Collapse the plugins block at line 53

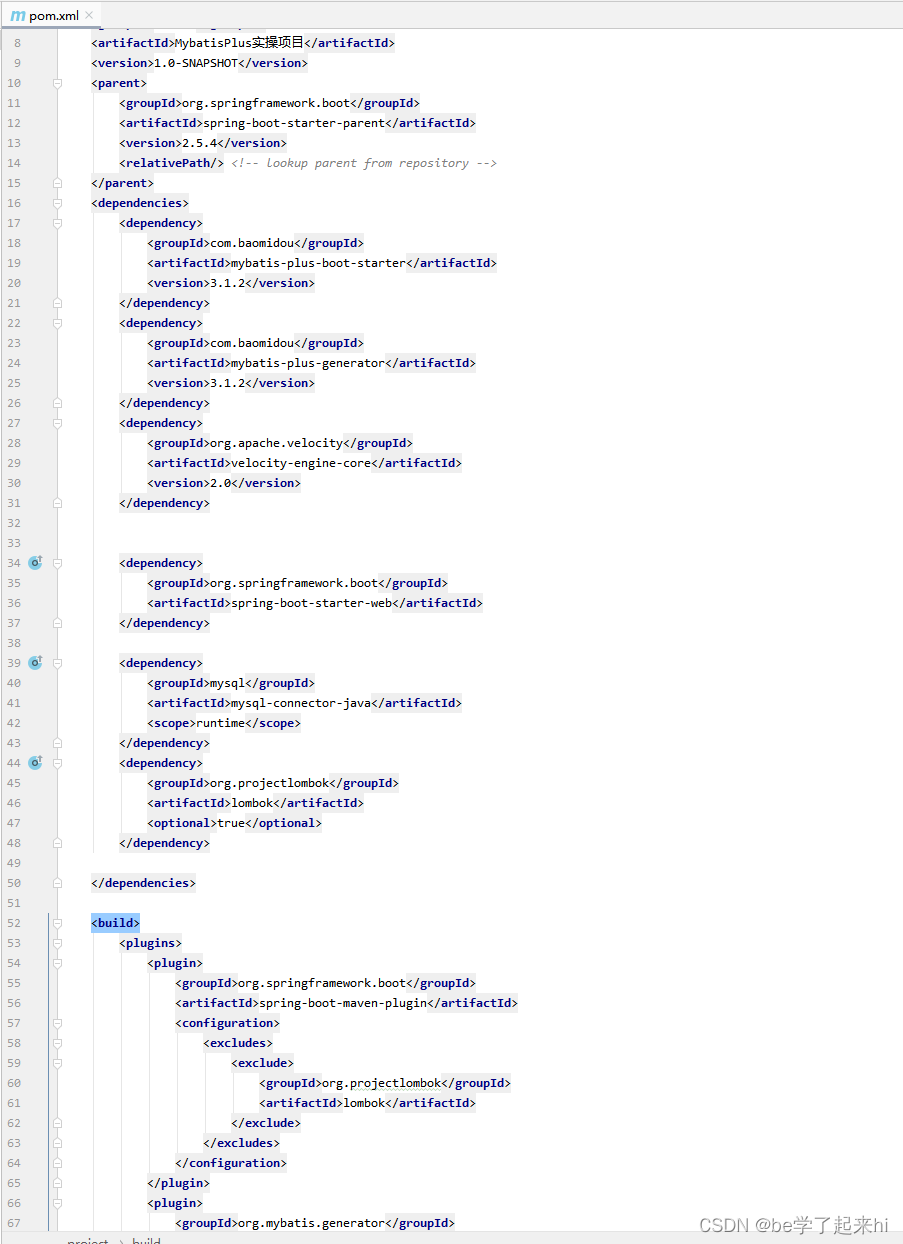[x=58, y=943]
